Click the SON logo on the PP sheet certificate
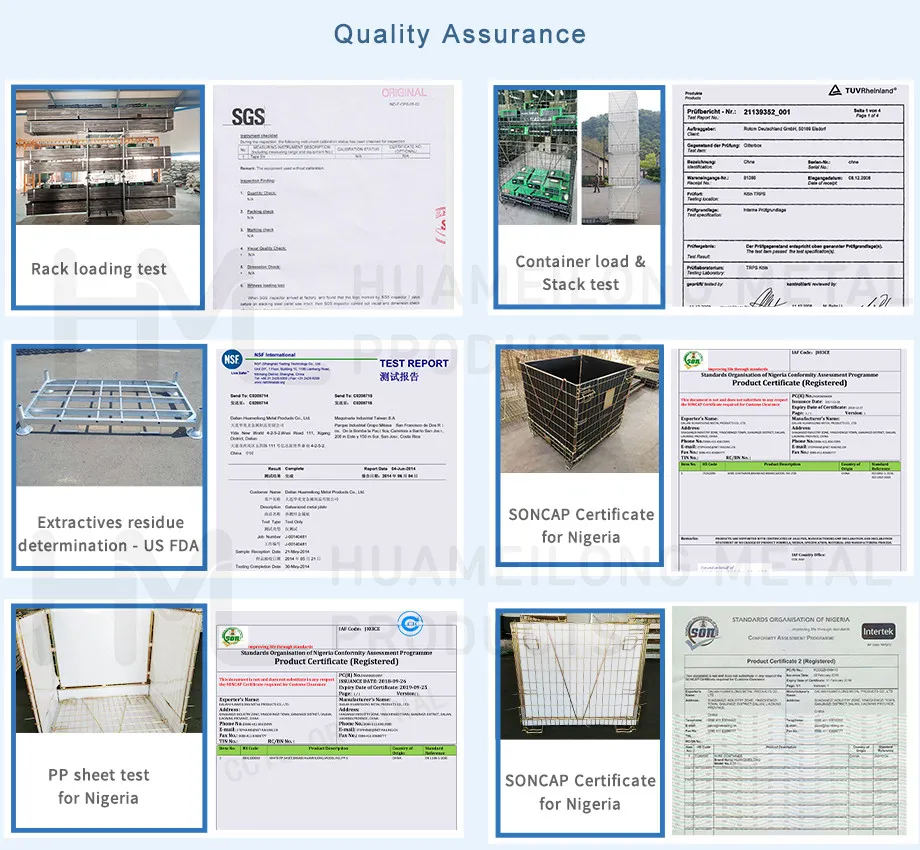920x850 pixels. pos(232,637)
